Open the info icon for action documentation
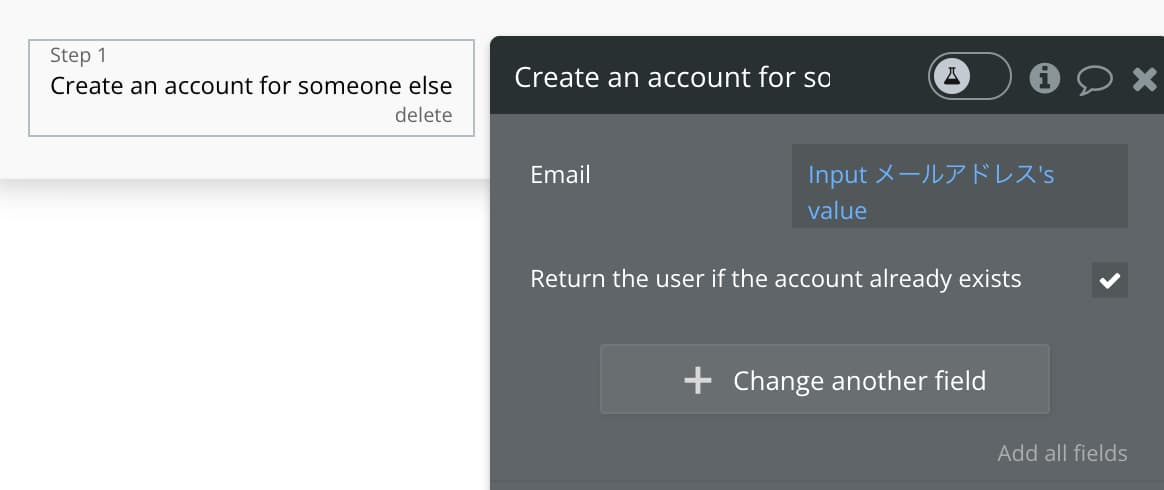This screenshot has height=490, width=1164. click(x=1044, y=77)
